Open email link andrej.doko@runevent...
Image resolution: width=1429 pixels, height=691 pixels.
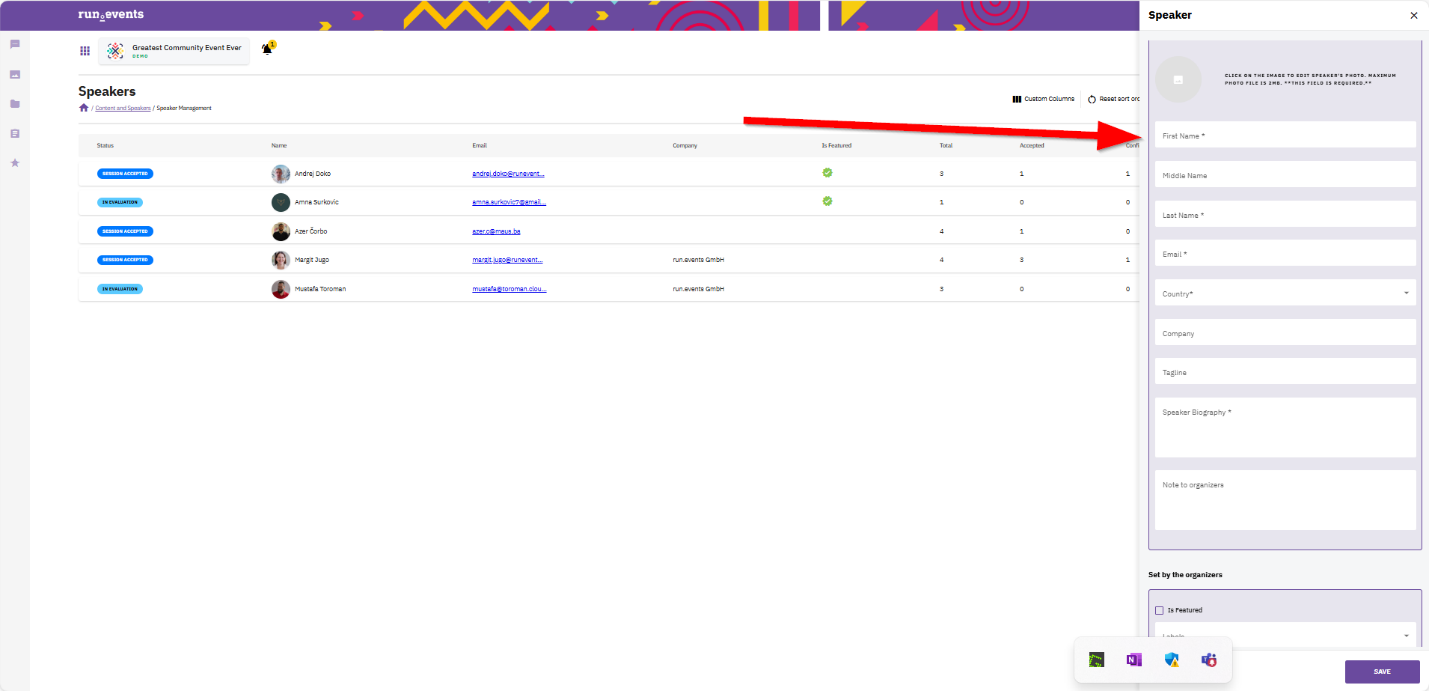(508, 173)
